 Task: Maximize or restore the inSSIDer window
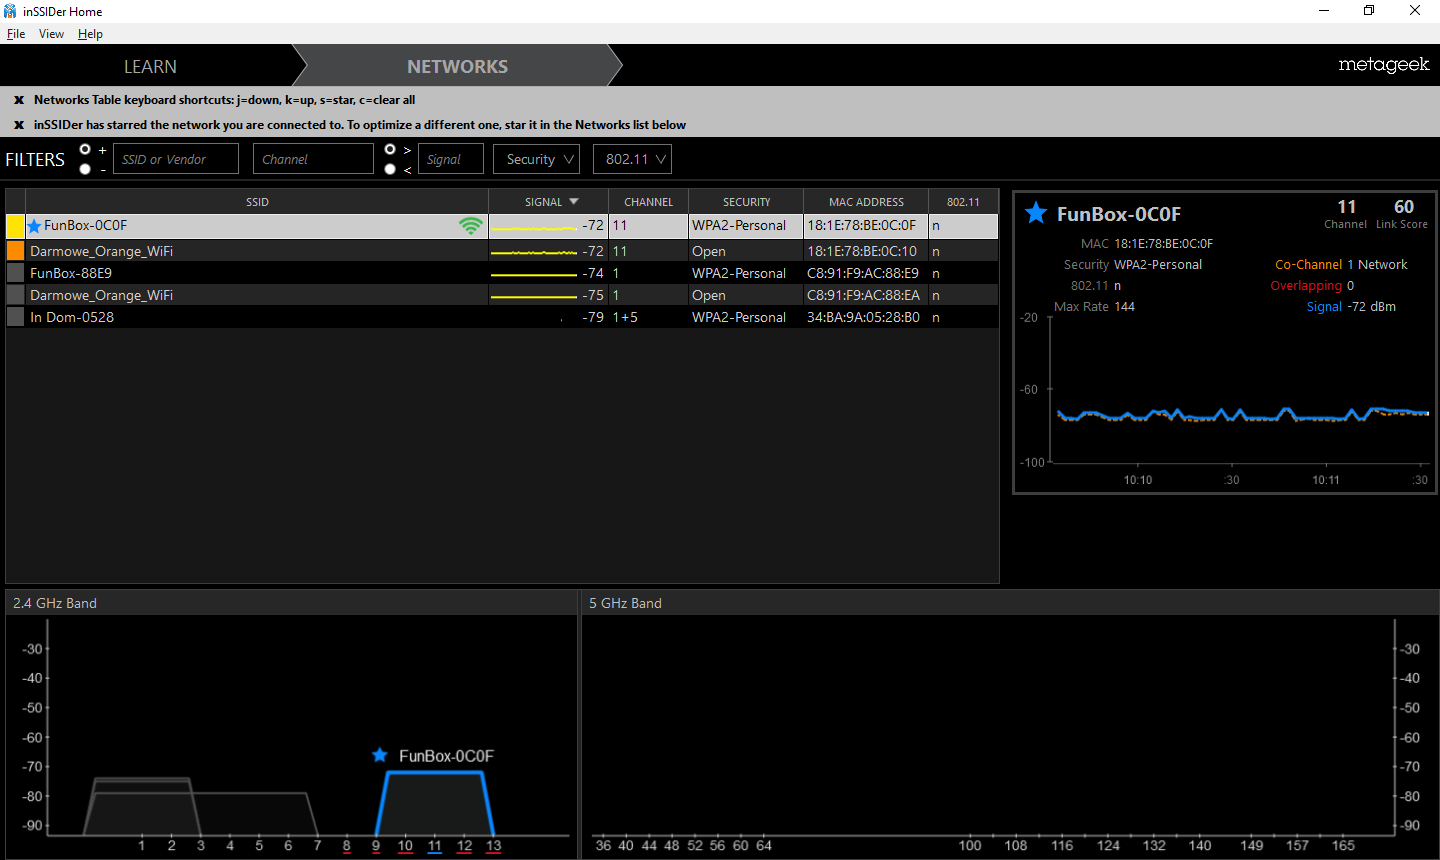[x=1369, y=11]
